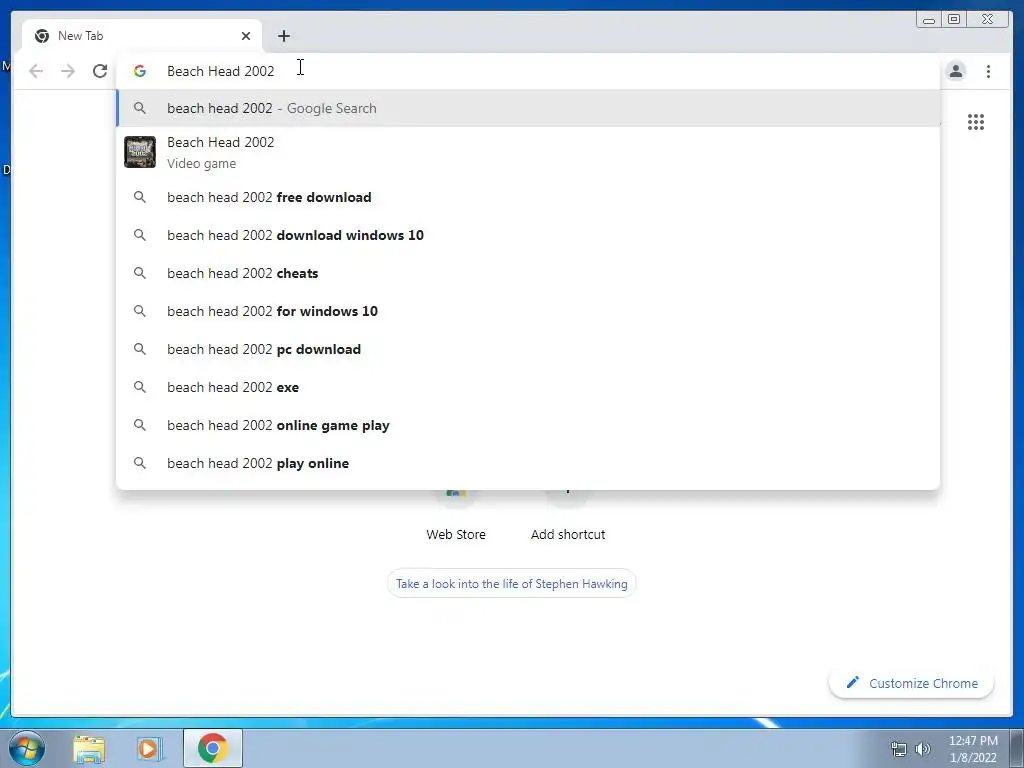Restore down the Chrome window
The height and width of the screenshot is (768, 1024).
tap(954, 20)
